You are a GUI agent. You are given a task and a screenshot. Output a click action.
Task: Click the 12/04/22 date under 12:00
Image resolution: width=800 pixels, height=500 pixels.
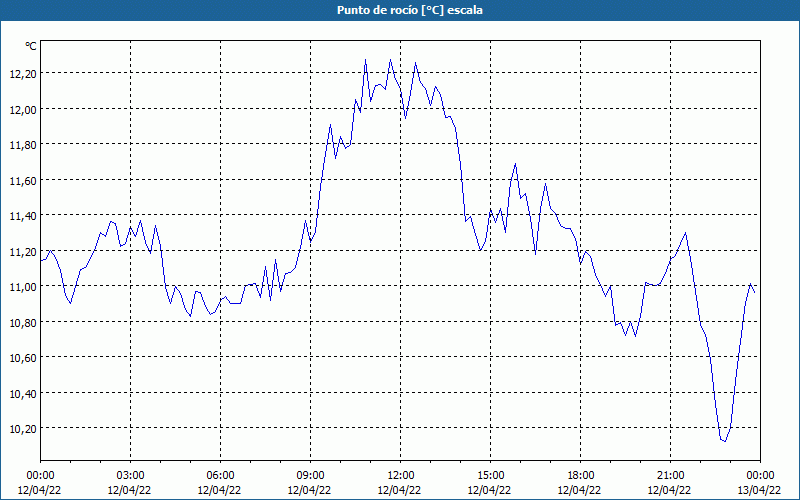pos(399,490)
